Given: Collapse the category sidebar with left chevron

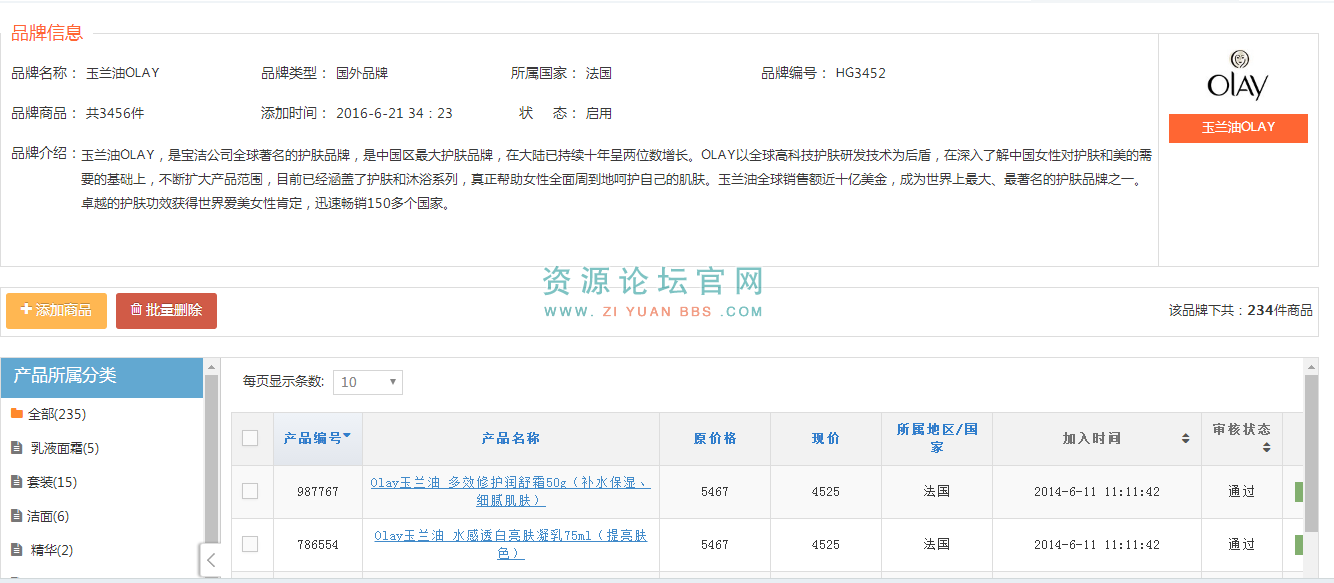Looking at the screenshot, I should point(211,560).
